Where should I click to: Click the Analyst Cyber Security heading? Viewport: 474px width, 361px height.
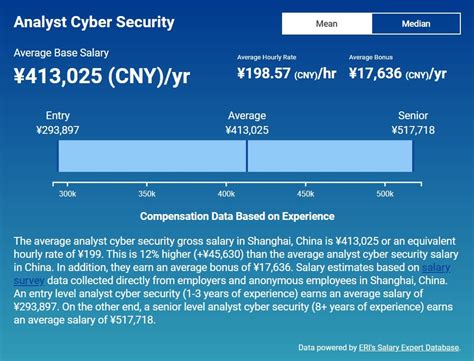click(94, 22)
